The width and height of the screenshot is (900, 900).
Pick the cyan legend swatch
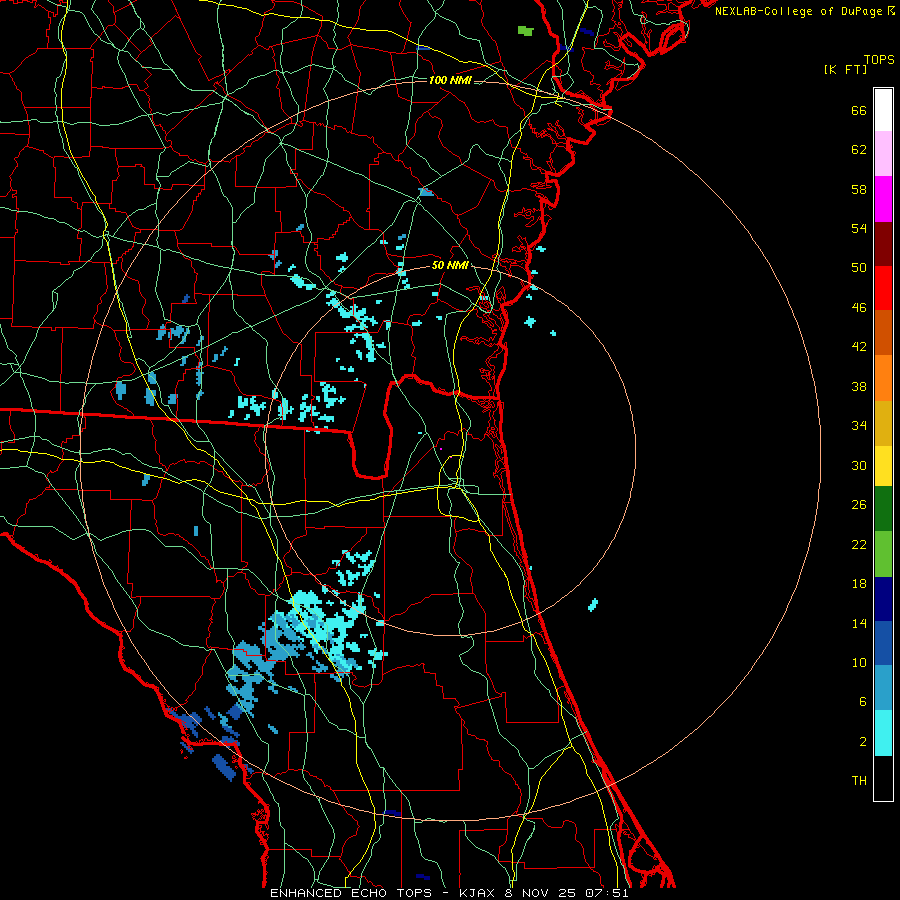pyautogui.click(x=883, y=733)
